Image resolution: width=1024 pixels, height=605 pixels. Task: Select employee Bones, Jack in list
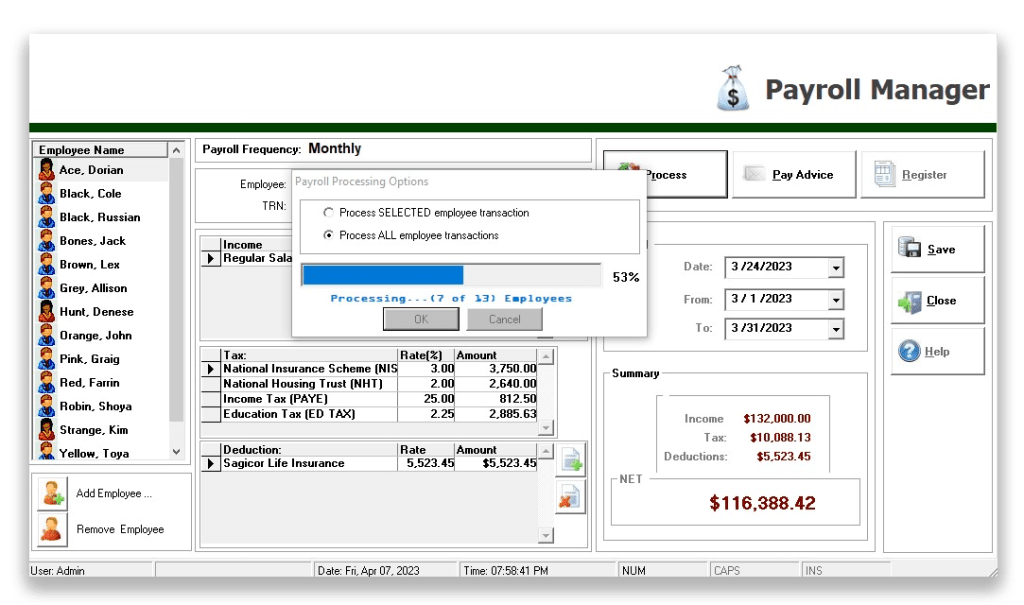click(92, 241)
